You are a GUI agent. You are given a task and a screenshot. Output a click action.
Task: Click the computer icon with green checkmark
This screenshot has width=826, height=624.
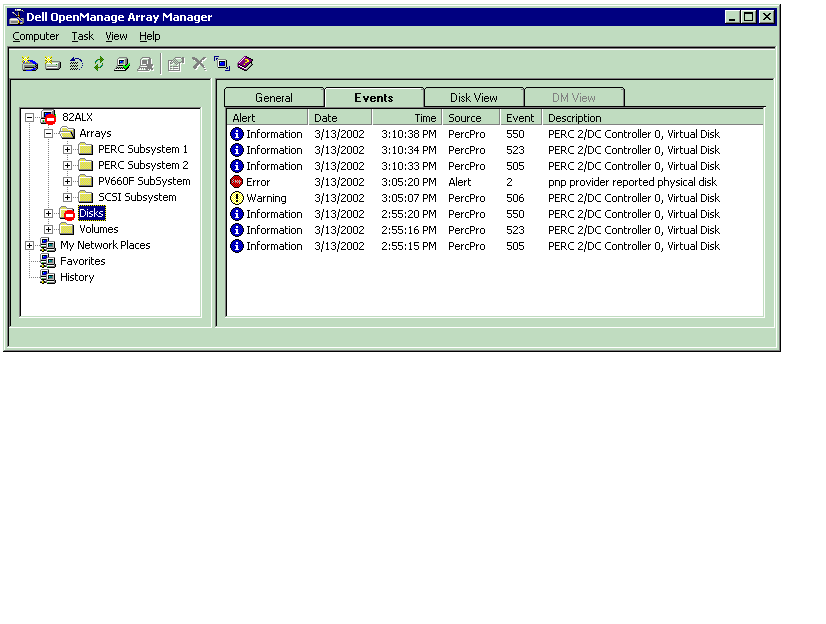121,64
